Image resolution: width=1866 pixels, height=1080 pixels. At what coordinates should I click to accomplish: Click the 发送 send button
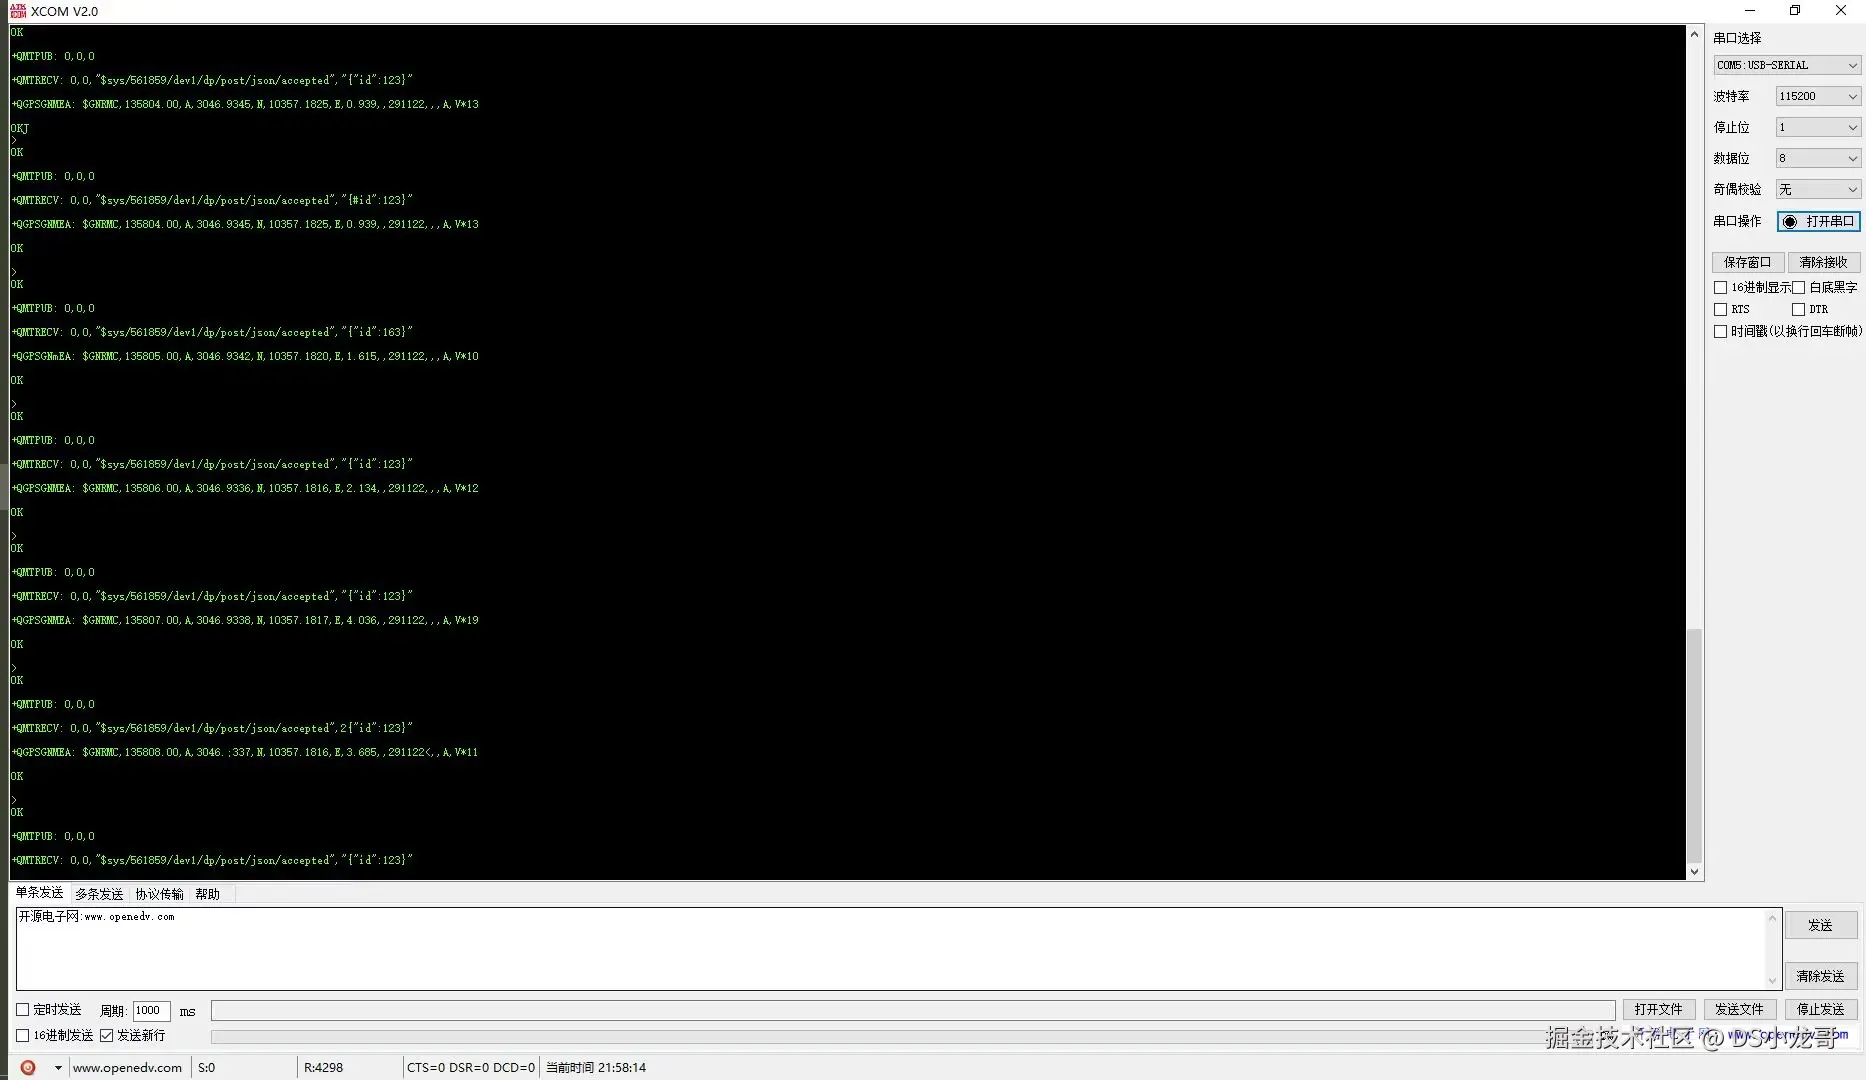point(1821,926)
